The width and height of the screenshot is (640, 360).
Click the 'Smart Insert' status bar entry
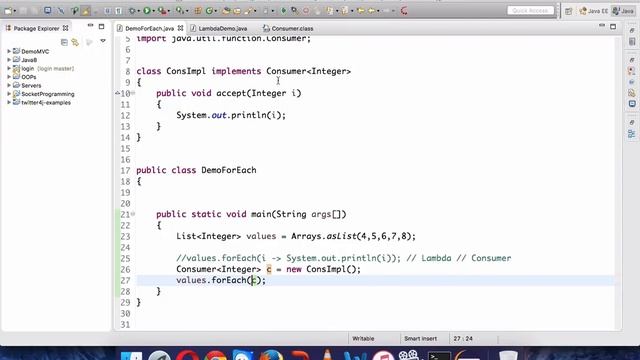(420, 339)
